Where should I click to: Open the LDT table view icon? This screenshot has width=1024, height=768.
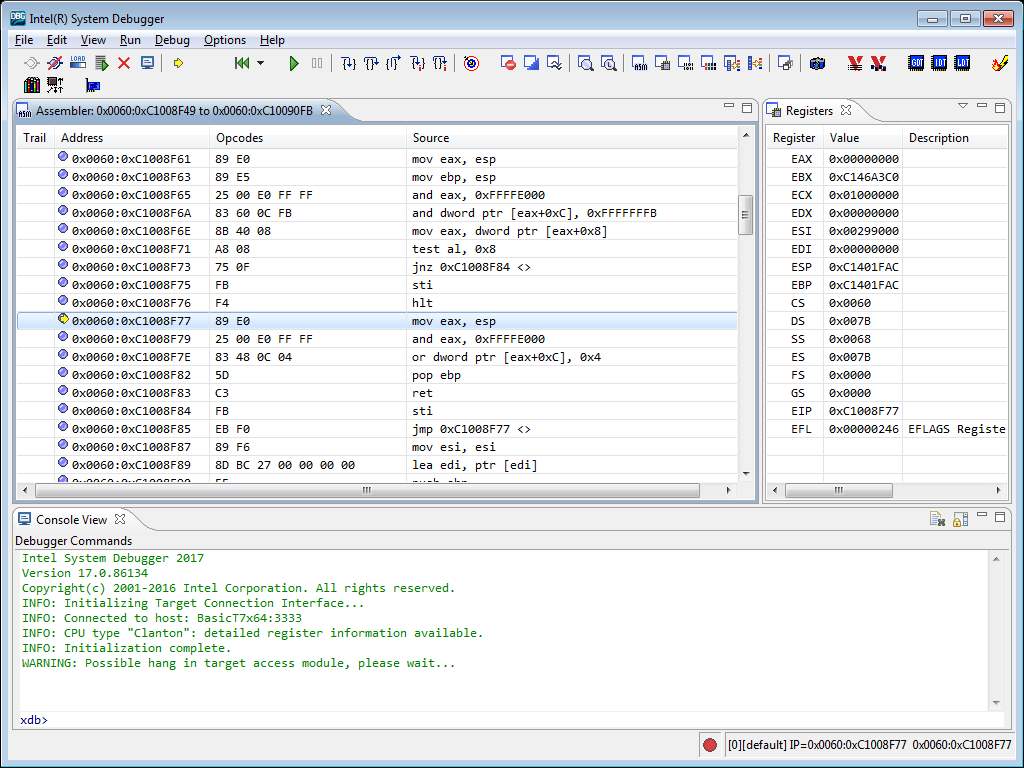(962, 63)
